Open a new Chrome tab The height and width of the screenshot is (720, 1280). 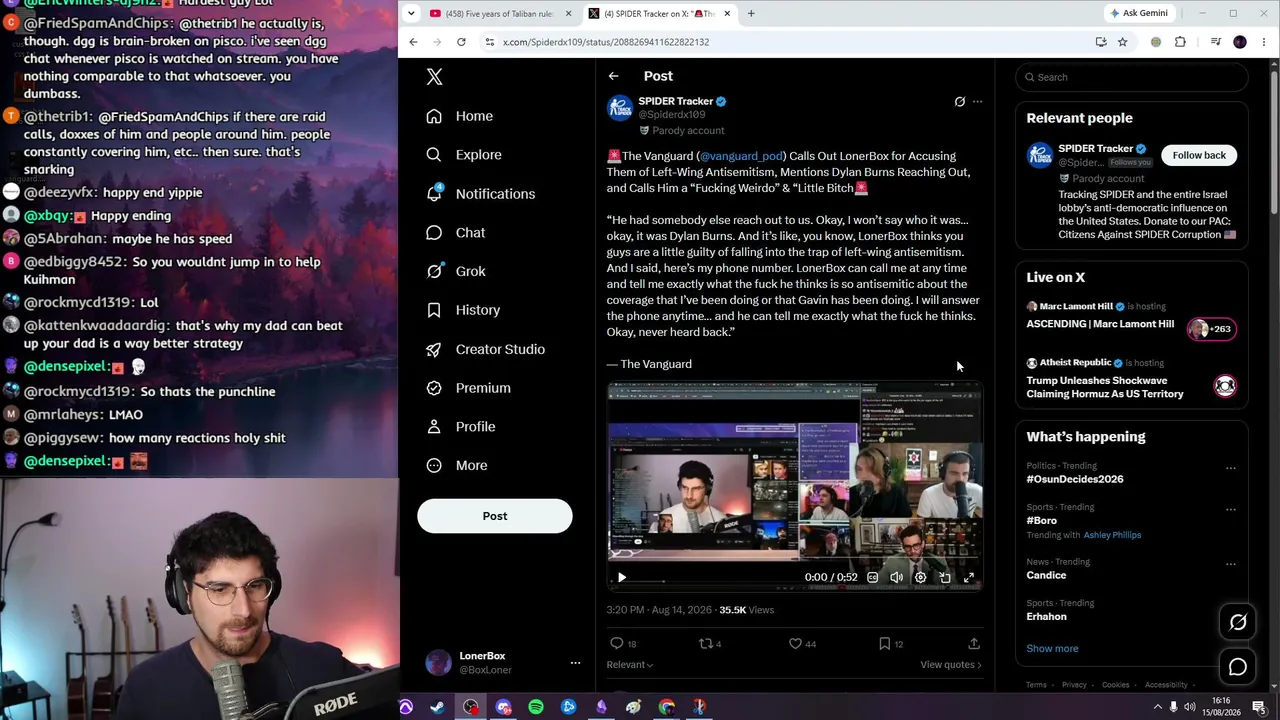click(751, 13)
